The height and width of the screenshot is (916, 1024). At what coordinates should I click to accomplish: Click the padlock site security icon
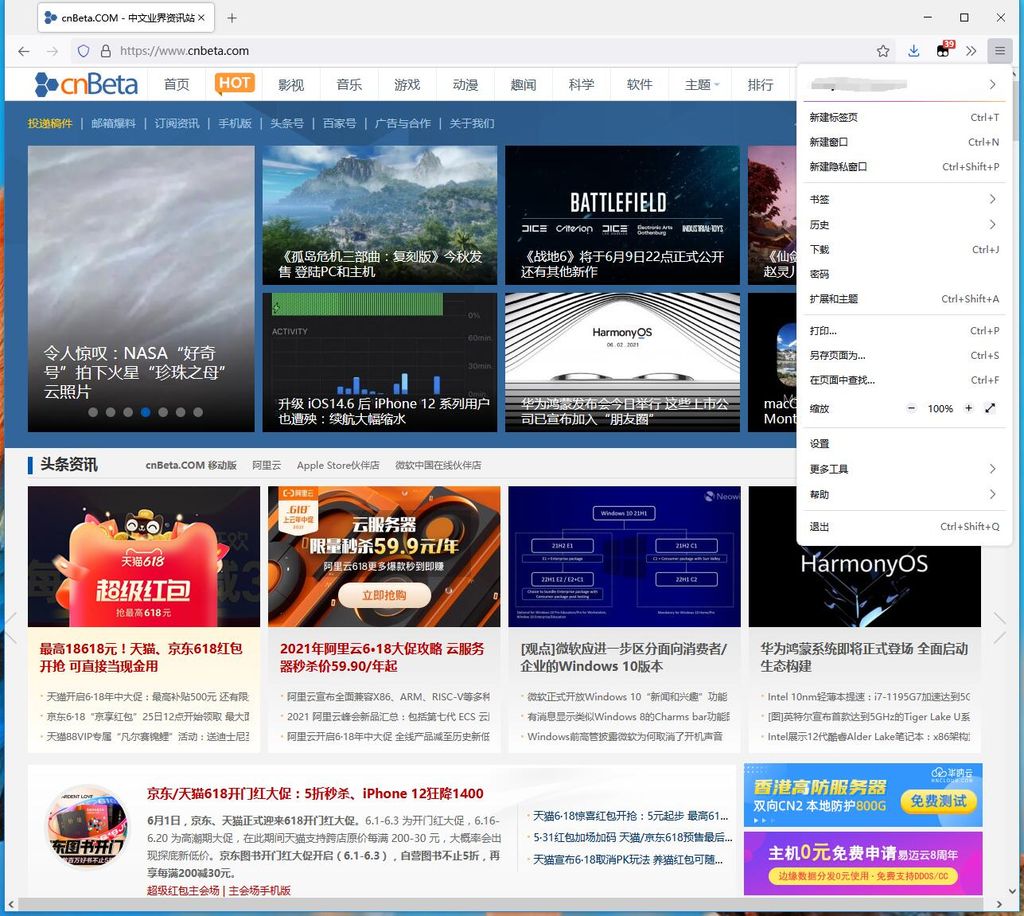(x=105, y=51)
